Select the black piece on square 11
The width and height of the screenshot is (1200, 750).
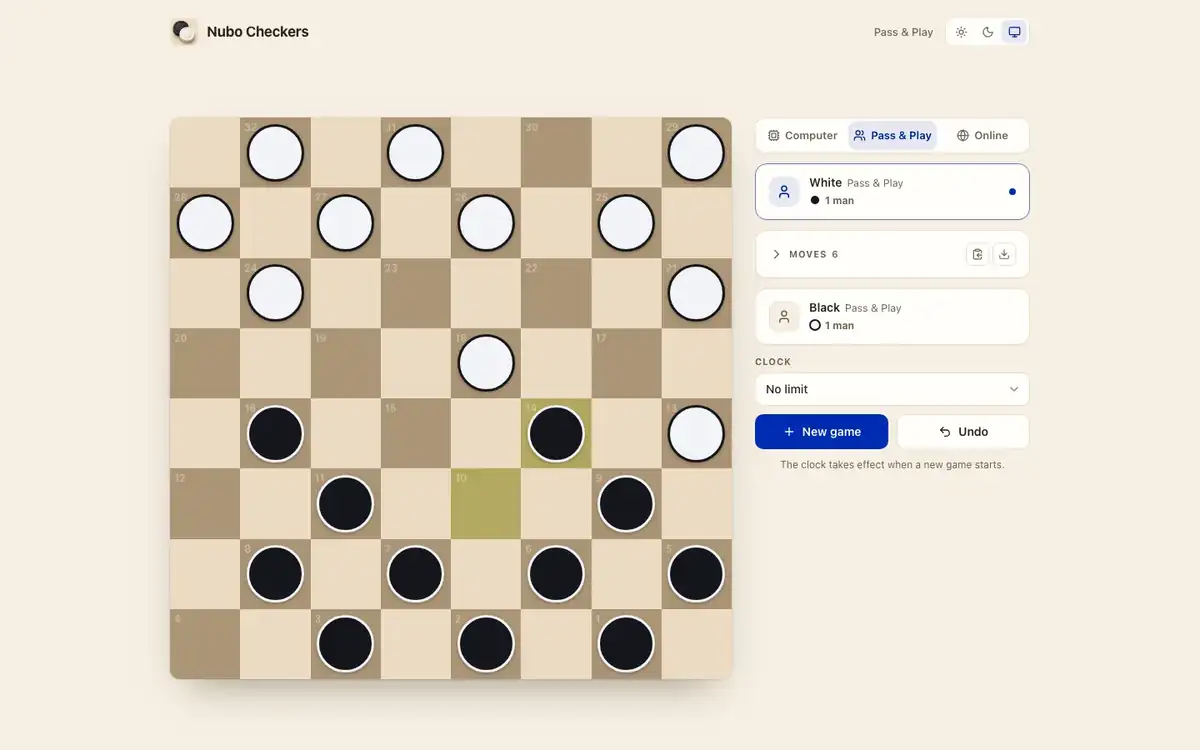pos(345,504)
